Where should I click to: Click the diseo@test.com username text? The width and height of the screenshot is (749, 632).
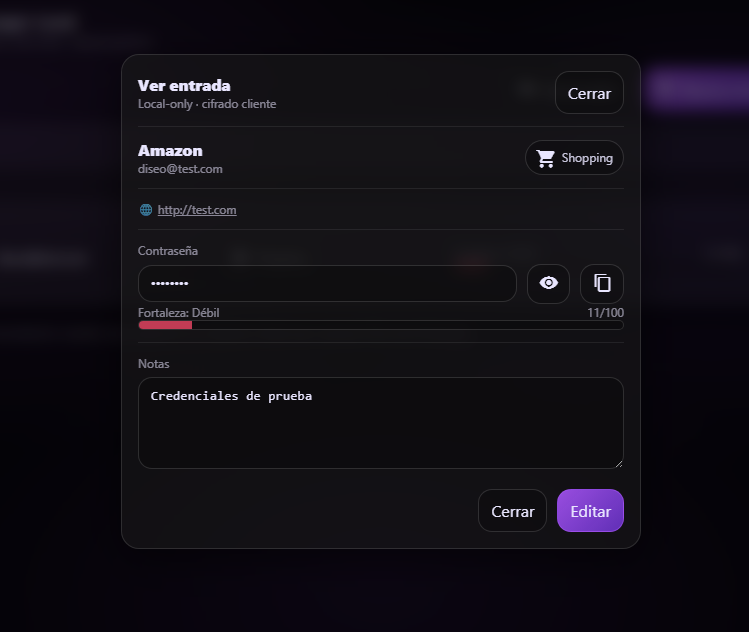(x=180, y=169)
